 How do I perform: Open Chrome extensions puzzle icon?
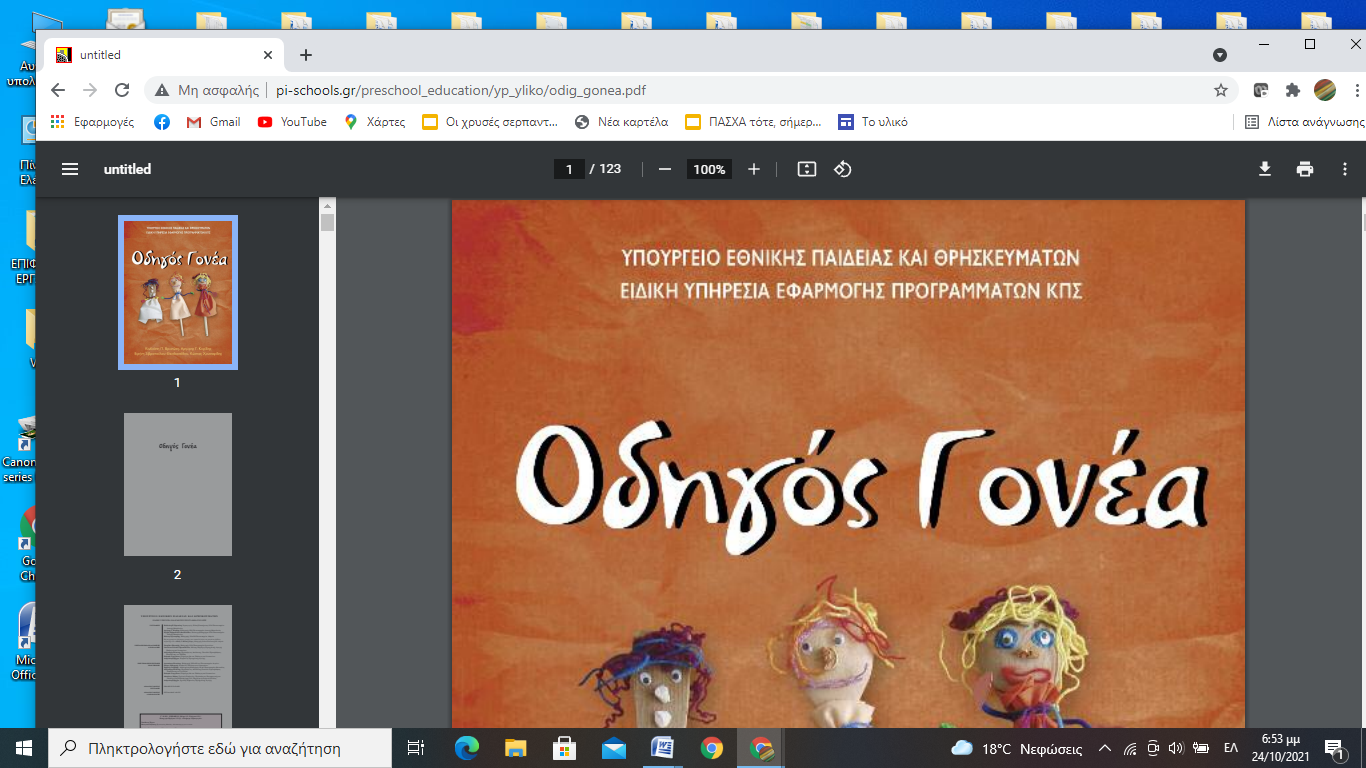click(x=1292, y=90)
